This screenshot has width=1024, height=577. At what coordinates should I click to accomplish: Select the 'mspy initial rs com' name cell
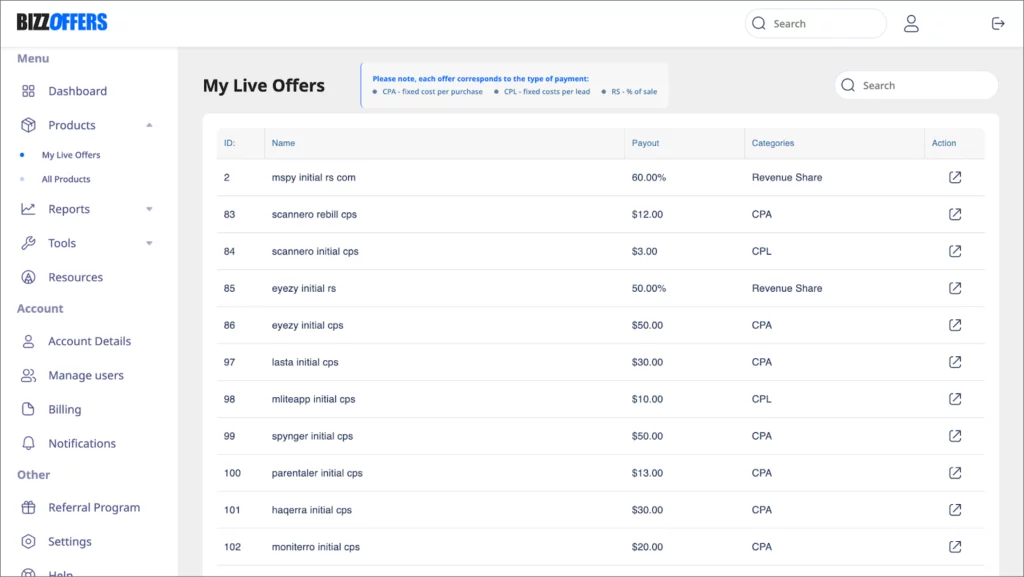[x=313, y=177]
